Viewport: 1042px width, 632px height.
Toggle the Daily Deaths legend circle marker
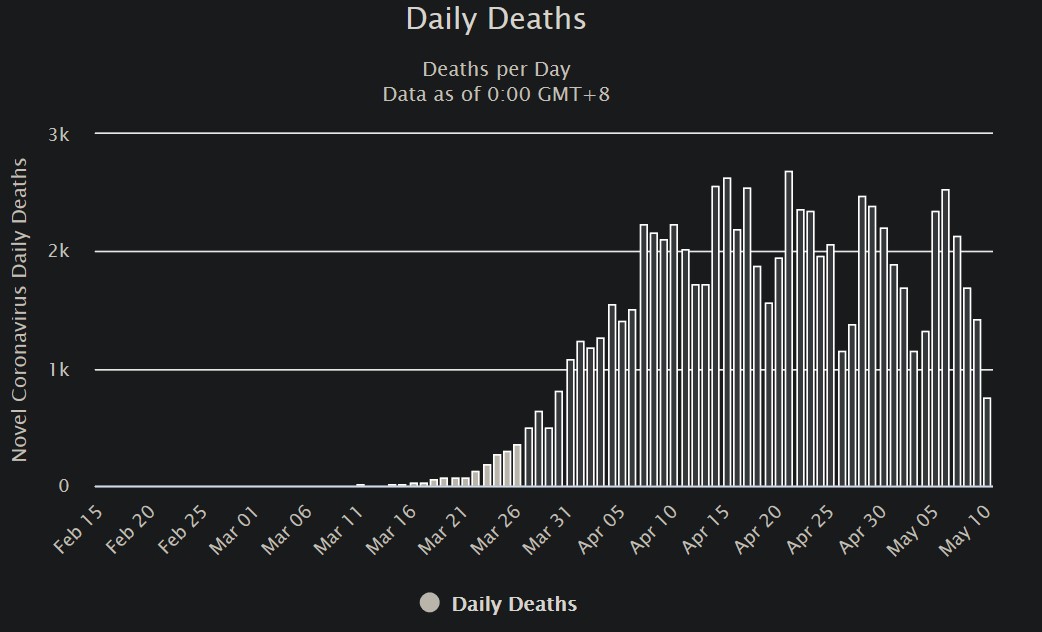point(430,603)
